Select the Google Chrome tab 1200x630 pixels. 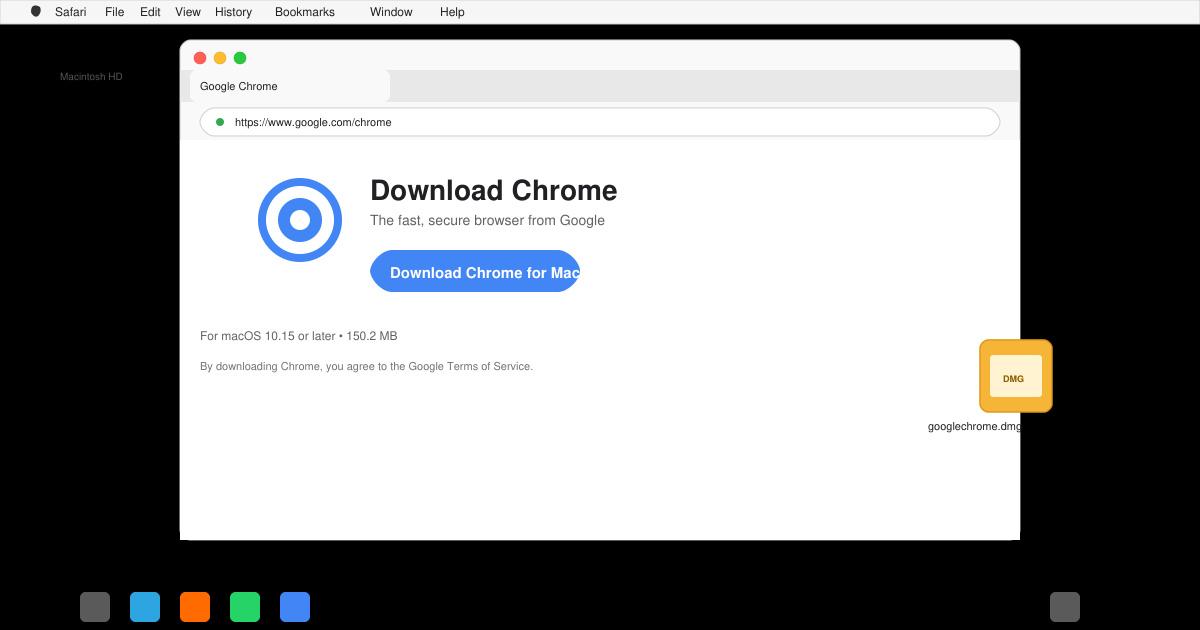(x=290, y=86)
